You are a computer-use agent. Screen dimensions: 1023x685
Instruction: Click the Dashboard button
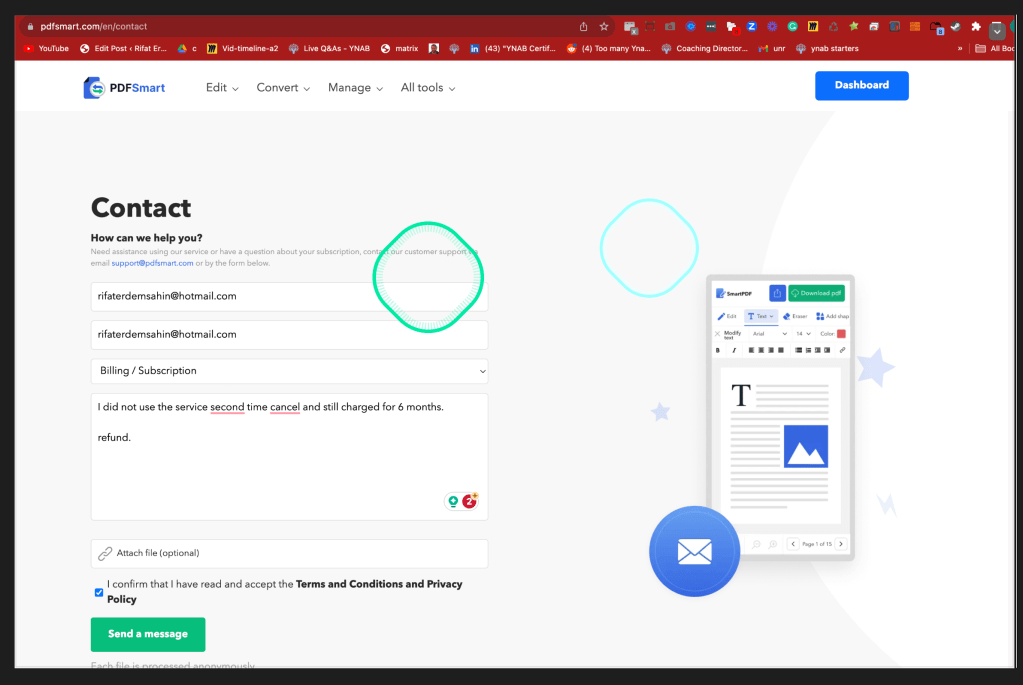click(862, 85)
